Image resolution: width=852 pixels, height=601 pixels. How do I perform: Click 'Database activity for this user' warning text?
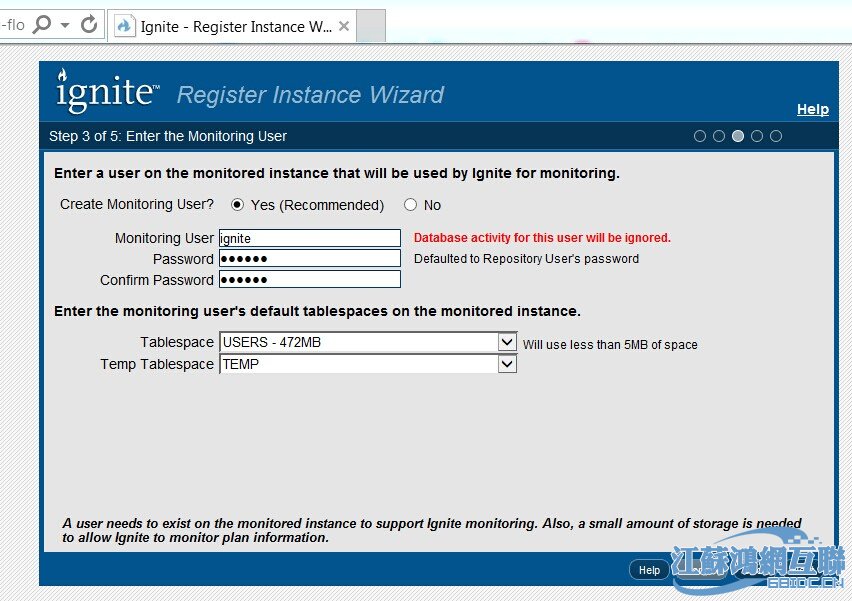click(542, 237)
